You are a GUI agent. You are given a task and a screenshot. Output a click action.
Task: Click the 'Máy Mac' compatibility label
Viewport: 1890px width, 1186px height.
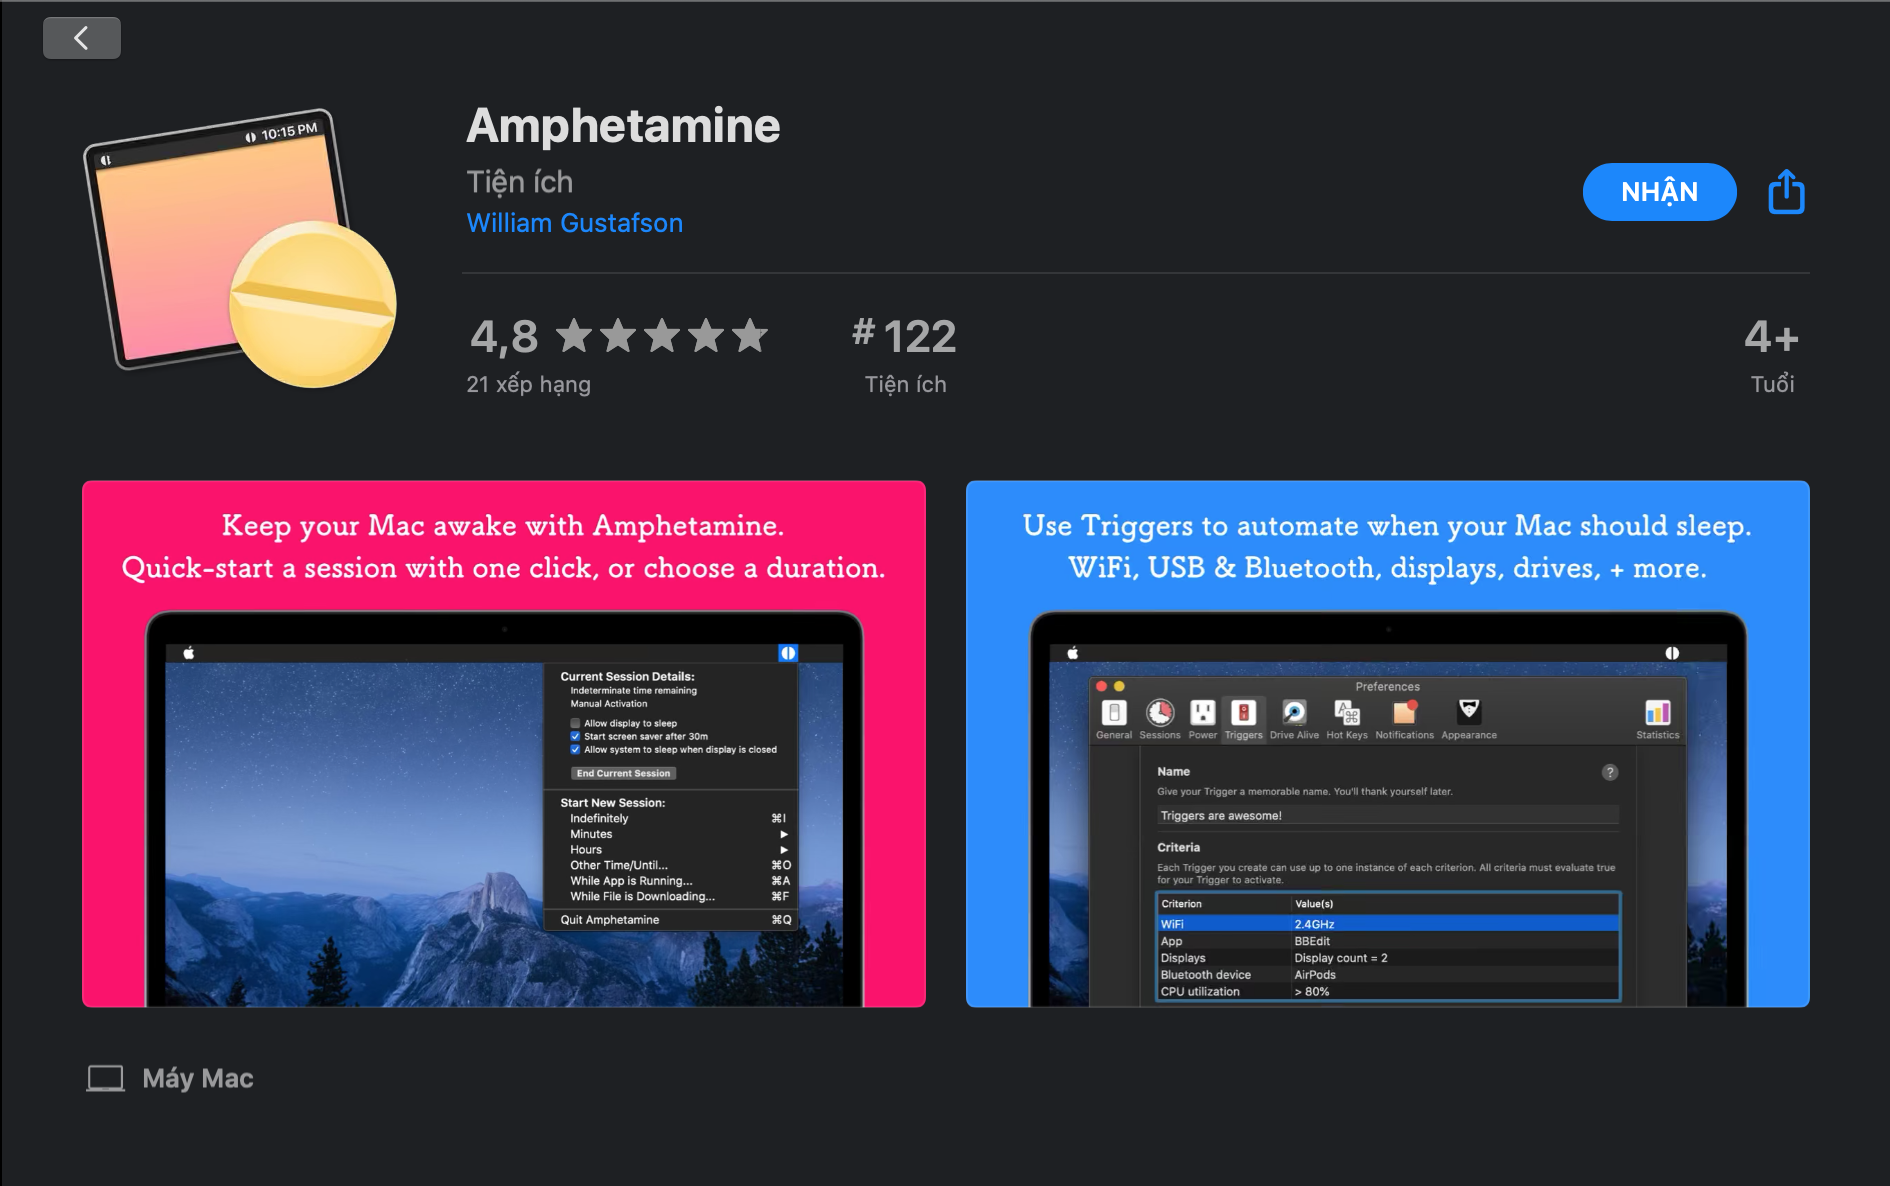click(x=198, y=1078)
